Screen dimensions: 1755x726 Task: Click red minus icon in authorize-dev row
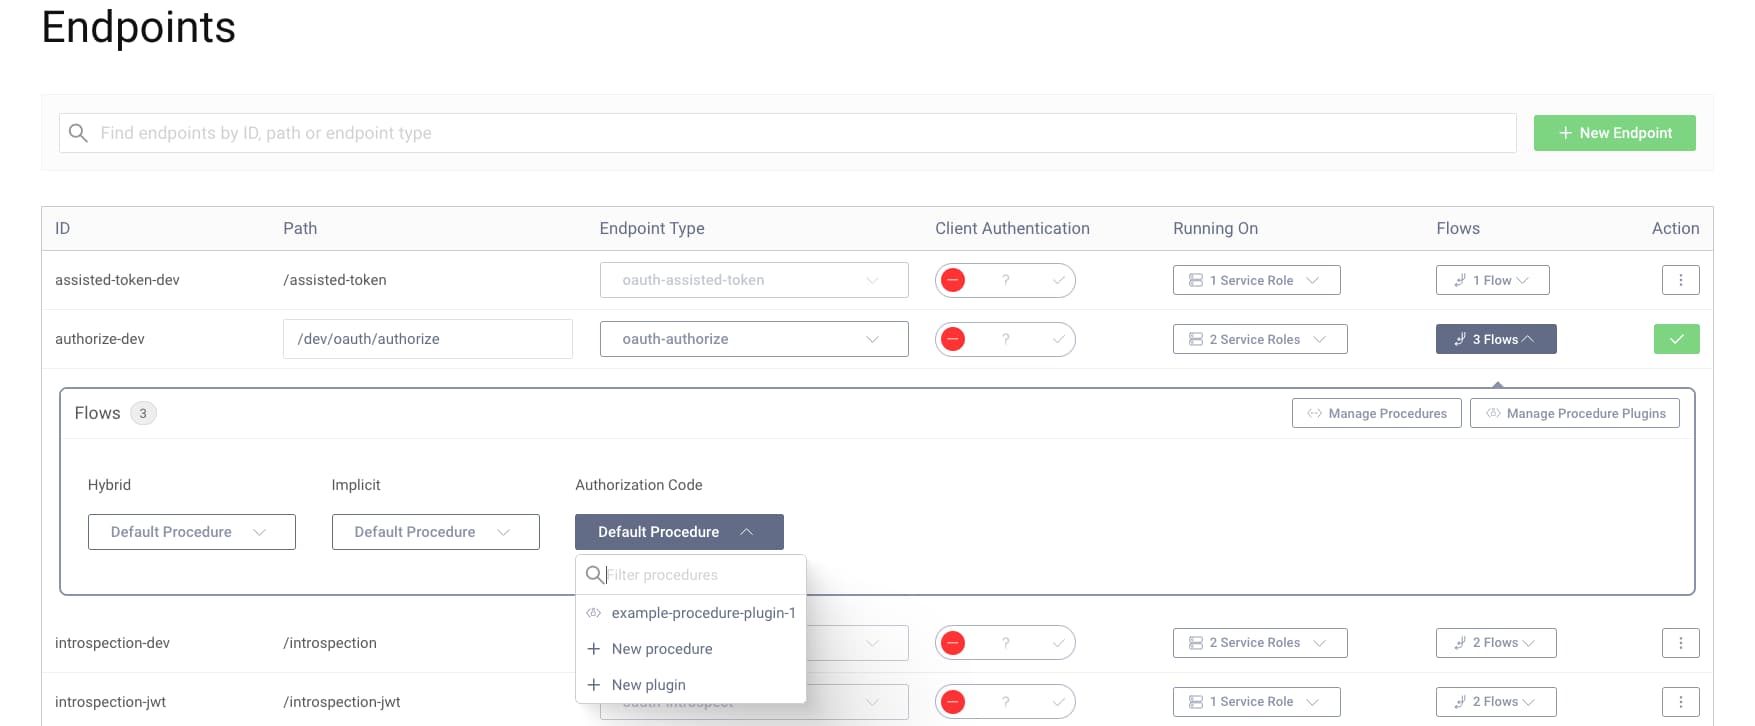point(953,339)
